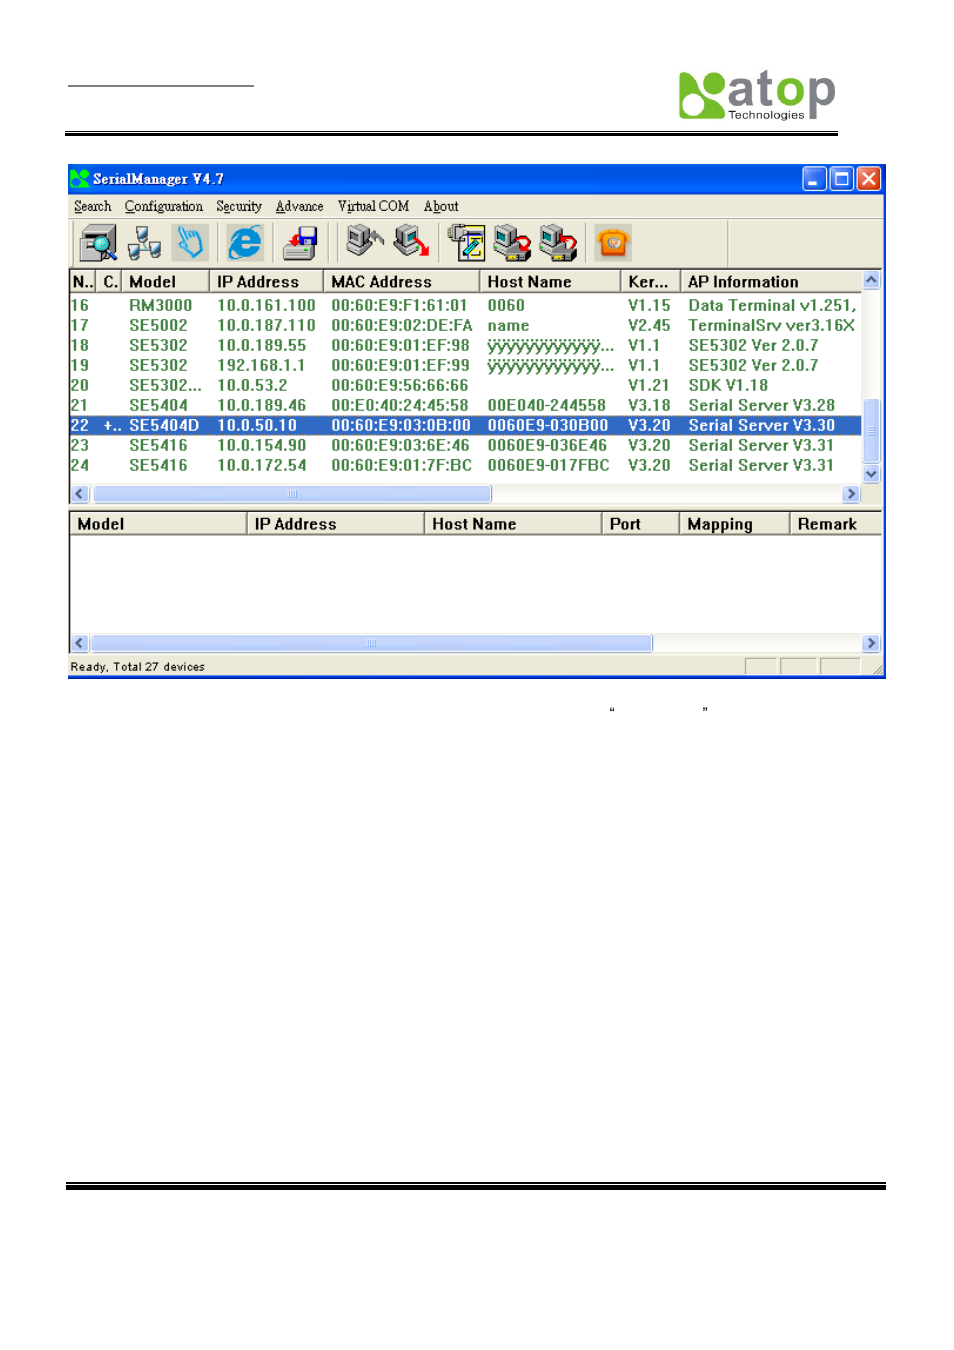Close the SerialManager window

coord(869,179)
